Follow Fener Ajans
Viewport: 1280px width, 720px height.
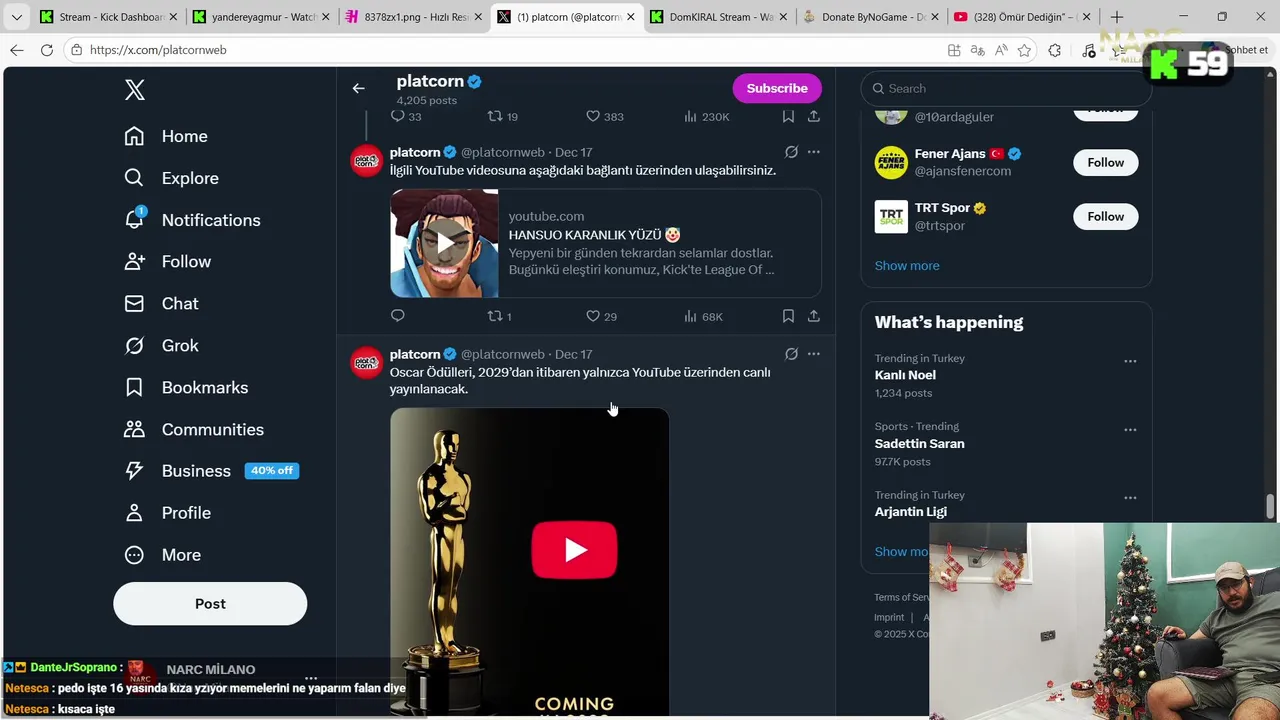1106,162
